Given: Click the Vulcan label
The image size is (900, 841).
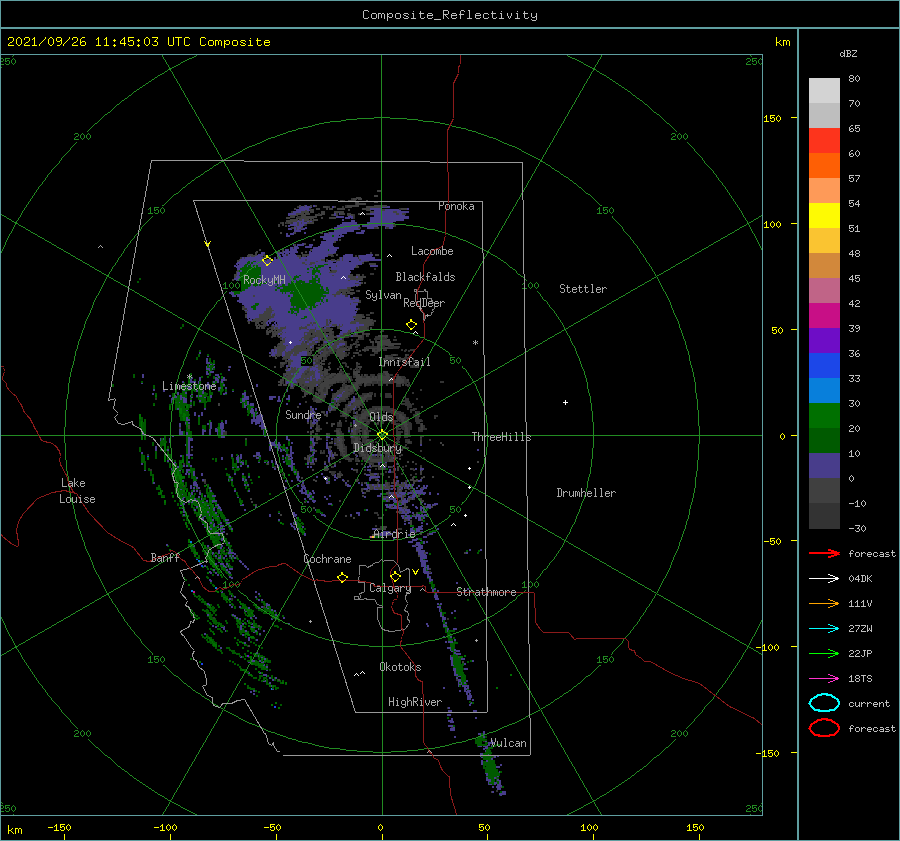Looking at the screenshot, I should tap(508, 743).
